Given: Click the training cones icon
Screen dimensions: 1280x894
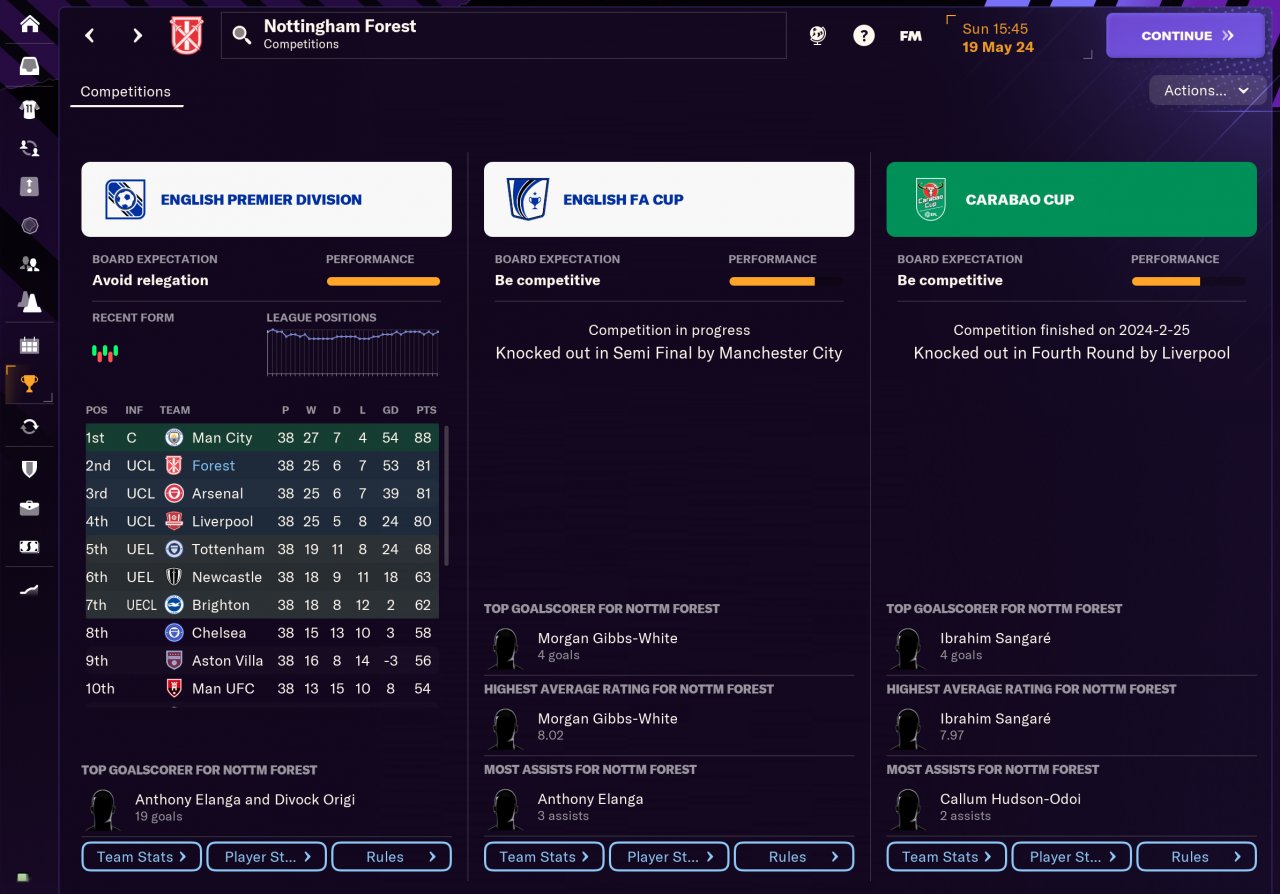Looking at the screenshot, I should point(29,301).
